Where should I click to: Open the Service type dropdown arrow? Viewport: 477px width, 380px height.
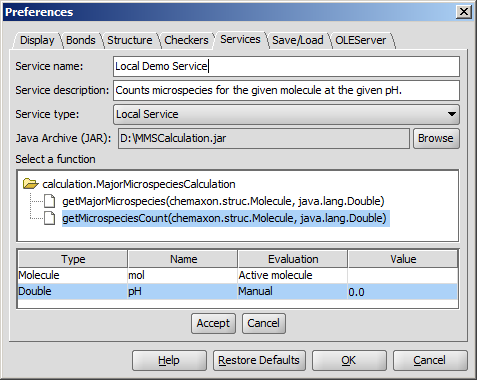click(x=452, y=114)
